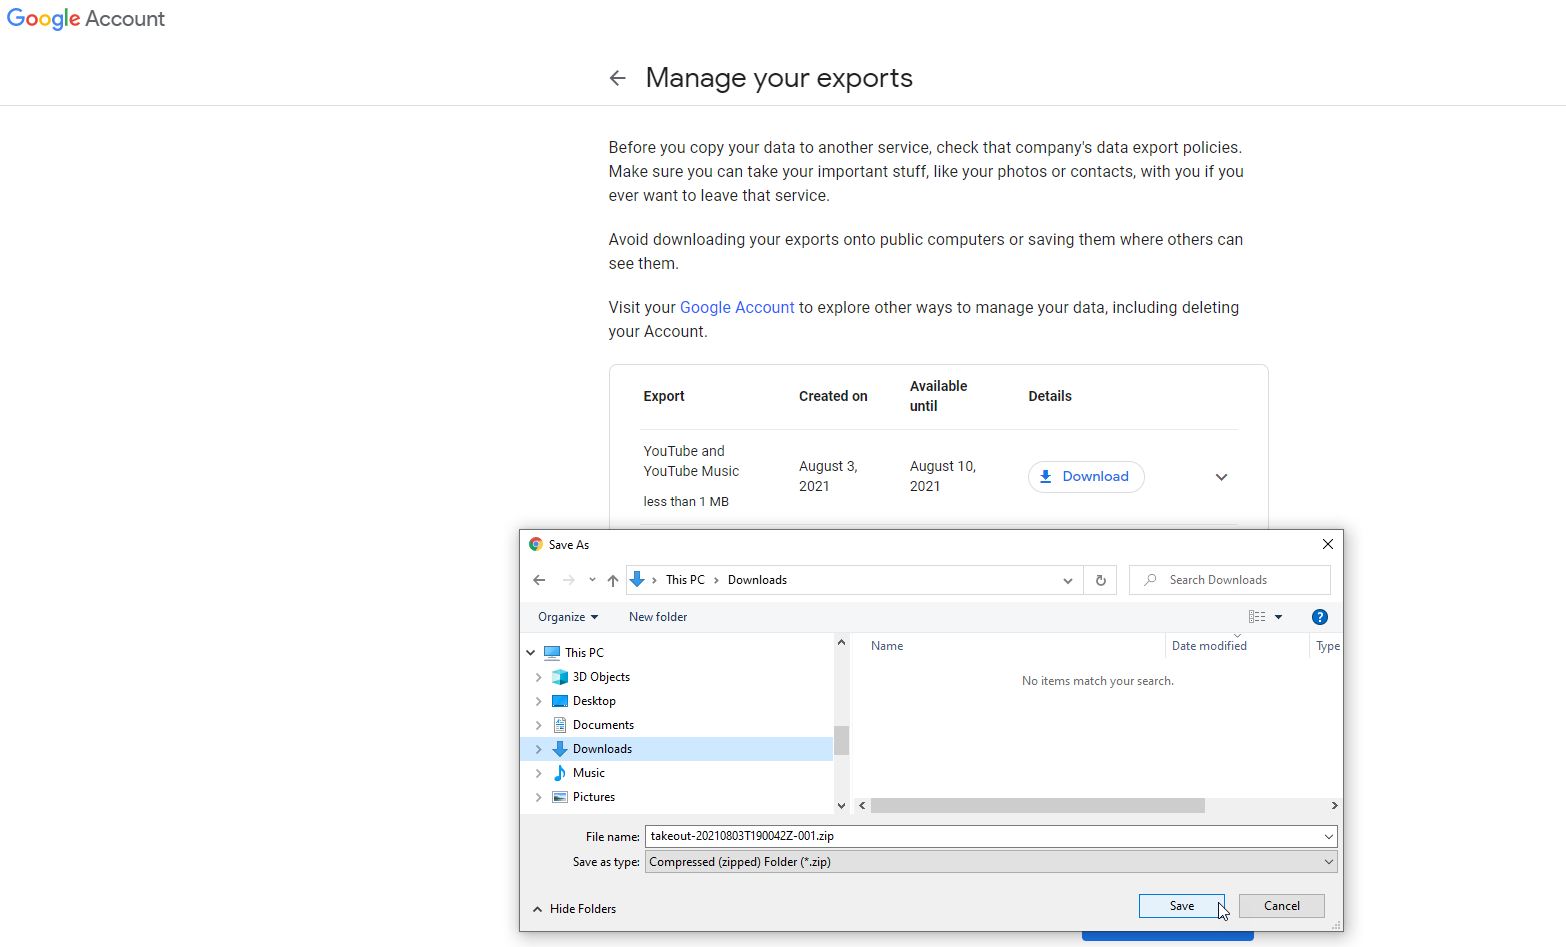Click the file list scroll left arrow
This screenshot has height=947, width=1566.
[862, 806]
